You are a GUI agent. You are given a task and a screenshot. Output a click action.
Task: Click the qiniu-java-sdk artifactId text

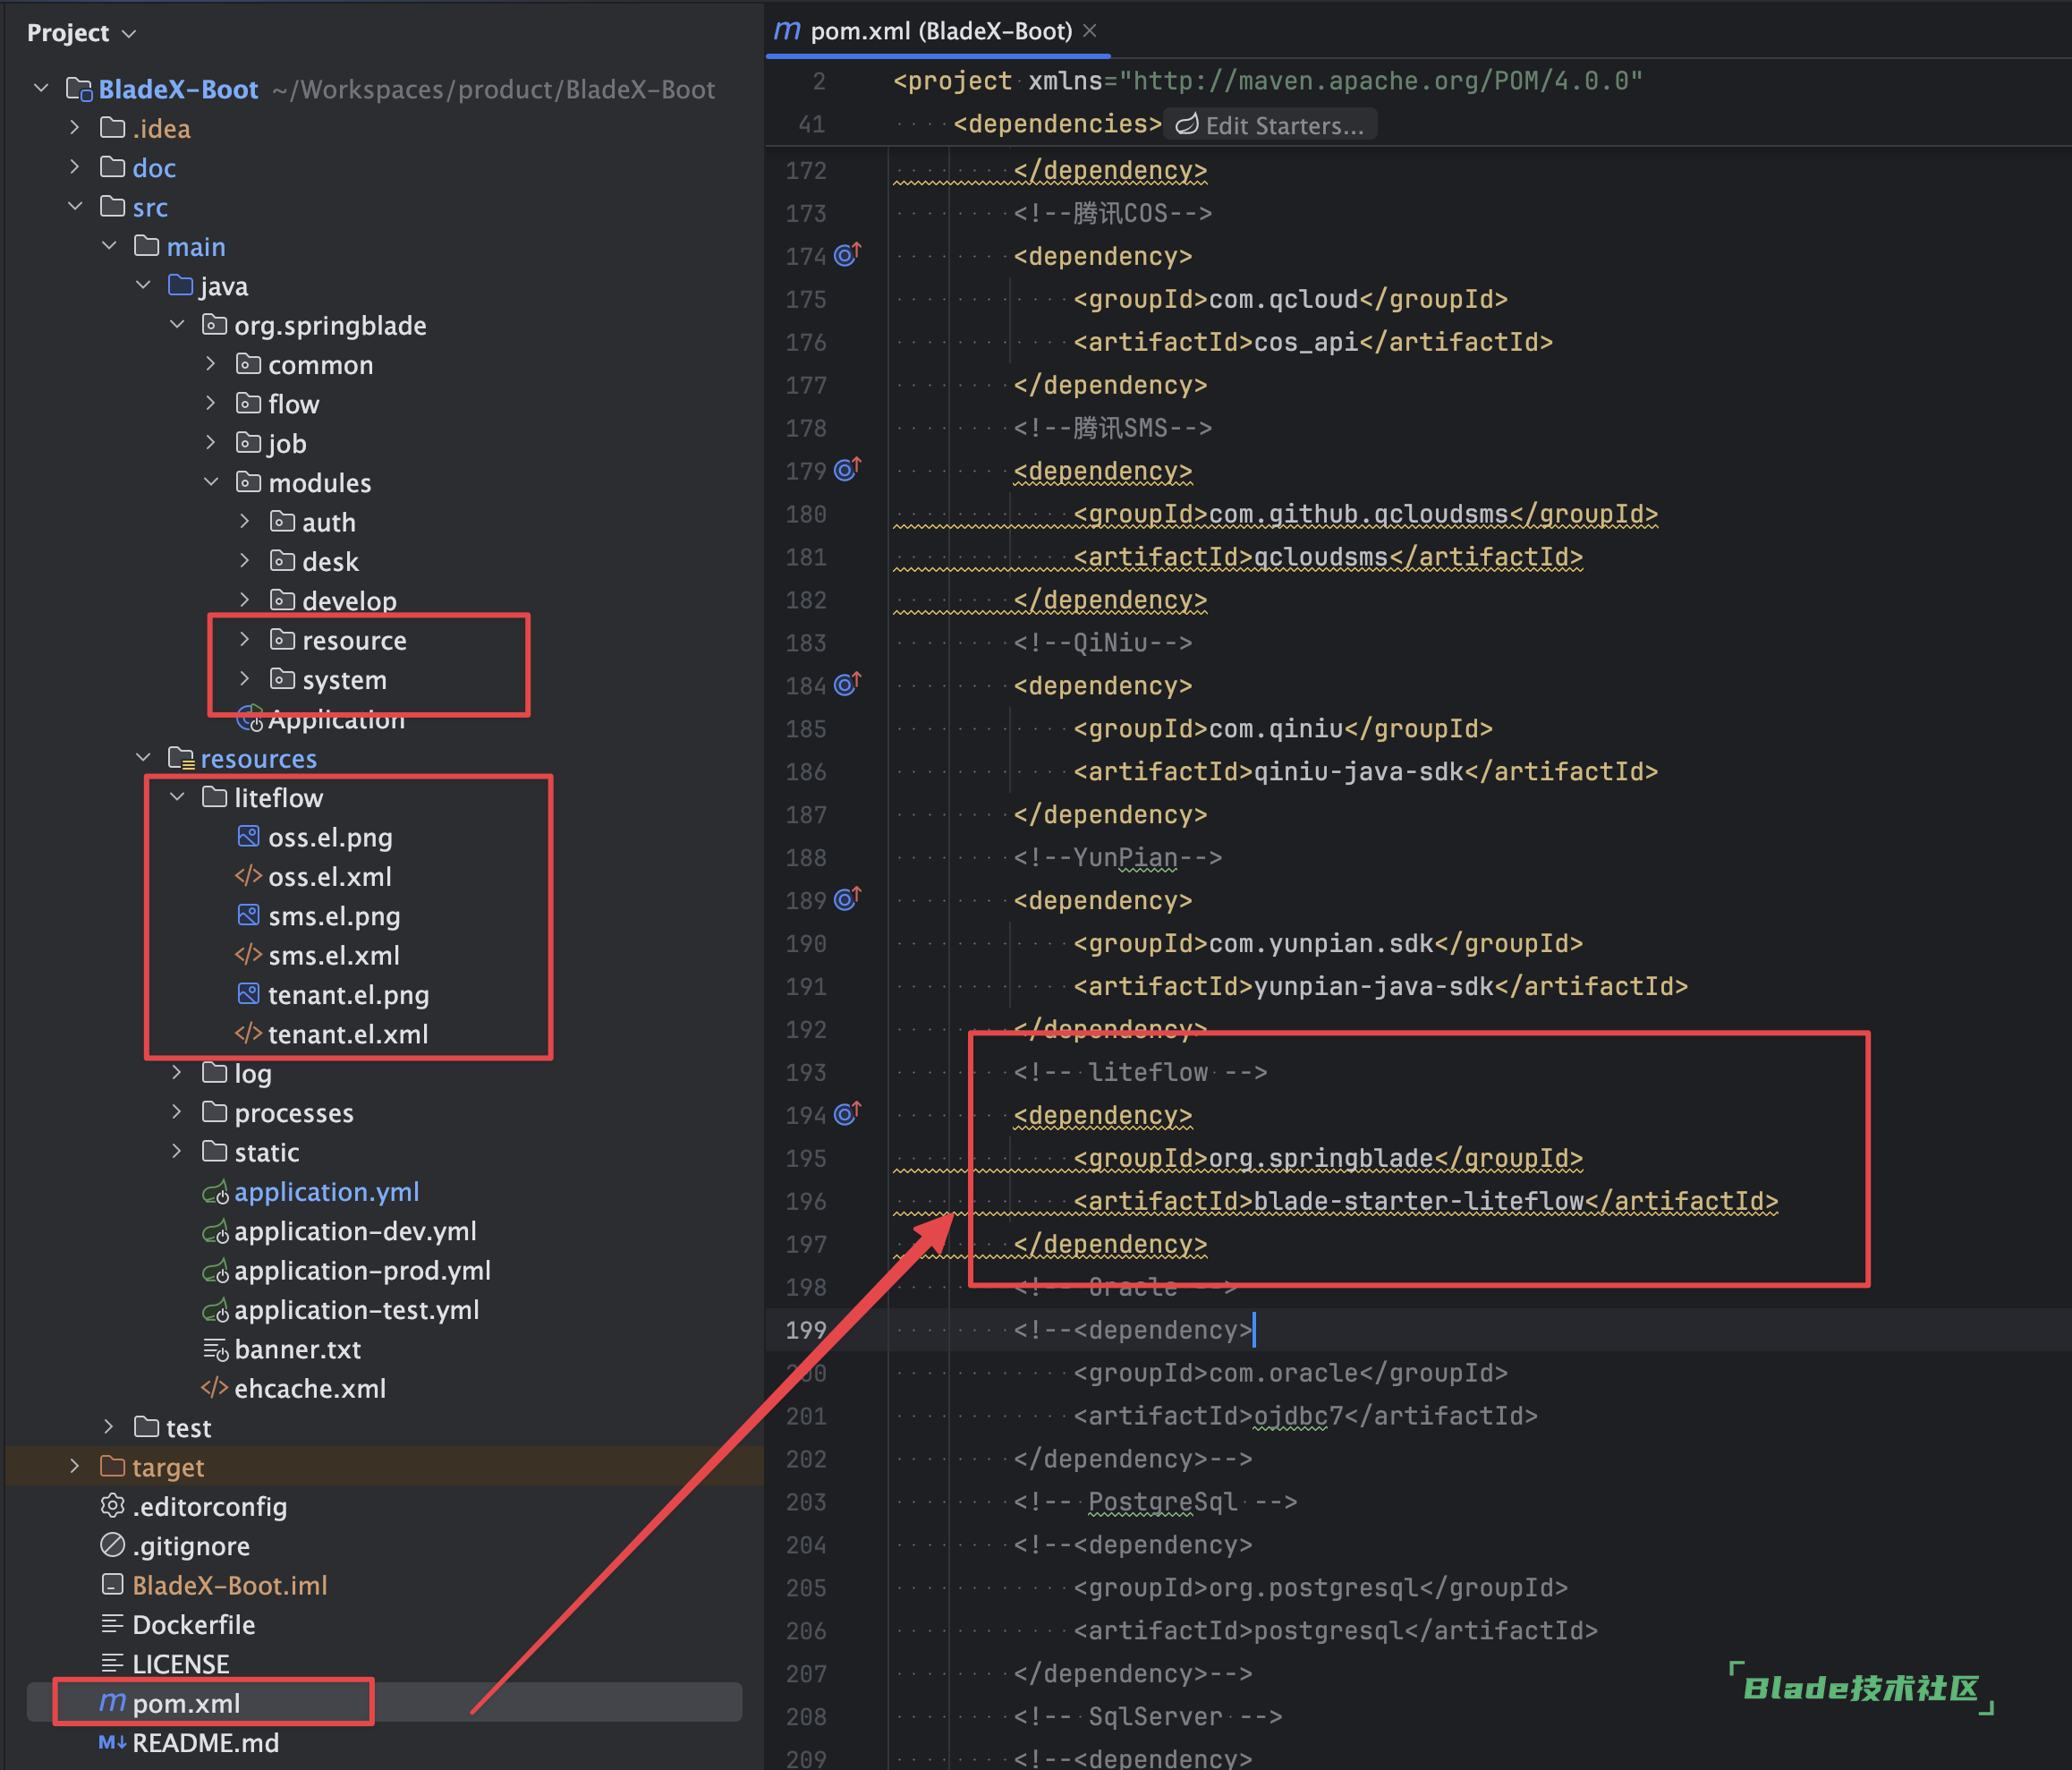coord(1359,771)
